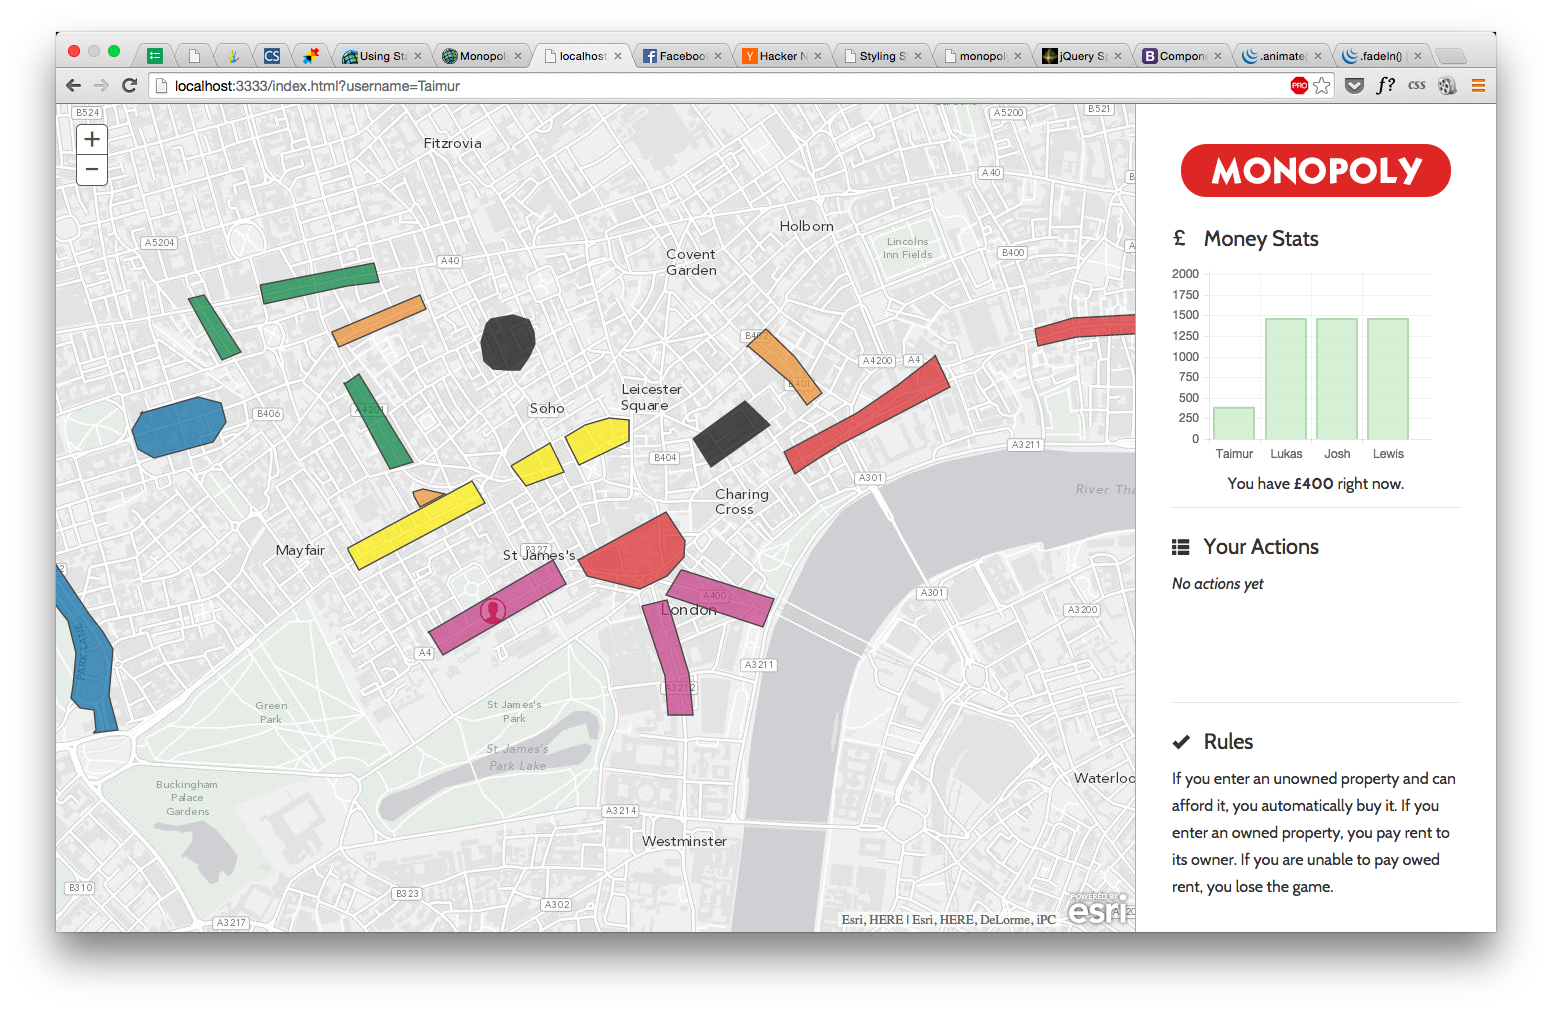Screen dimensions: 1552x1012
Task: Click Lewis's bar in the chart
Action: 1388,379
